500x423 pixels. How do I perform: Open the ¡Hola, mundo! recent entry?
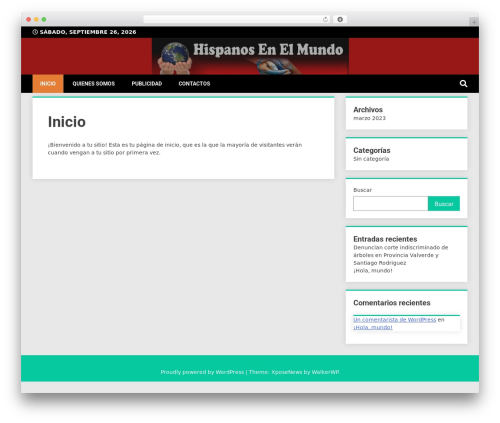point(373,271)
